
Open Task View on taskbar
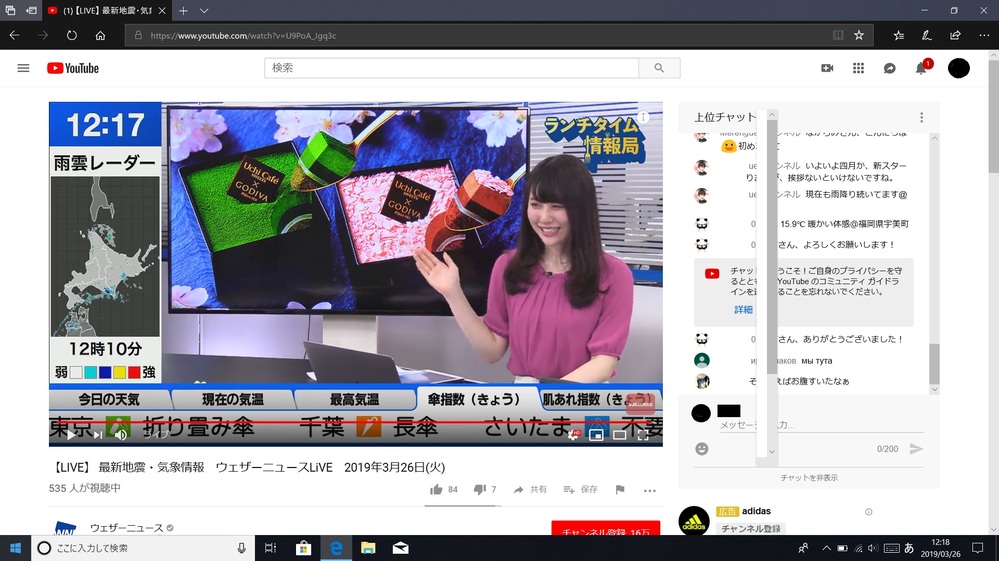click(x=271, y=548)
